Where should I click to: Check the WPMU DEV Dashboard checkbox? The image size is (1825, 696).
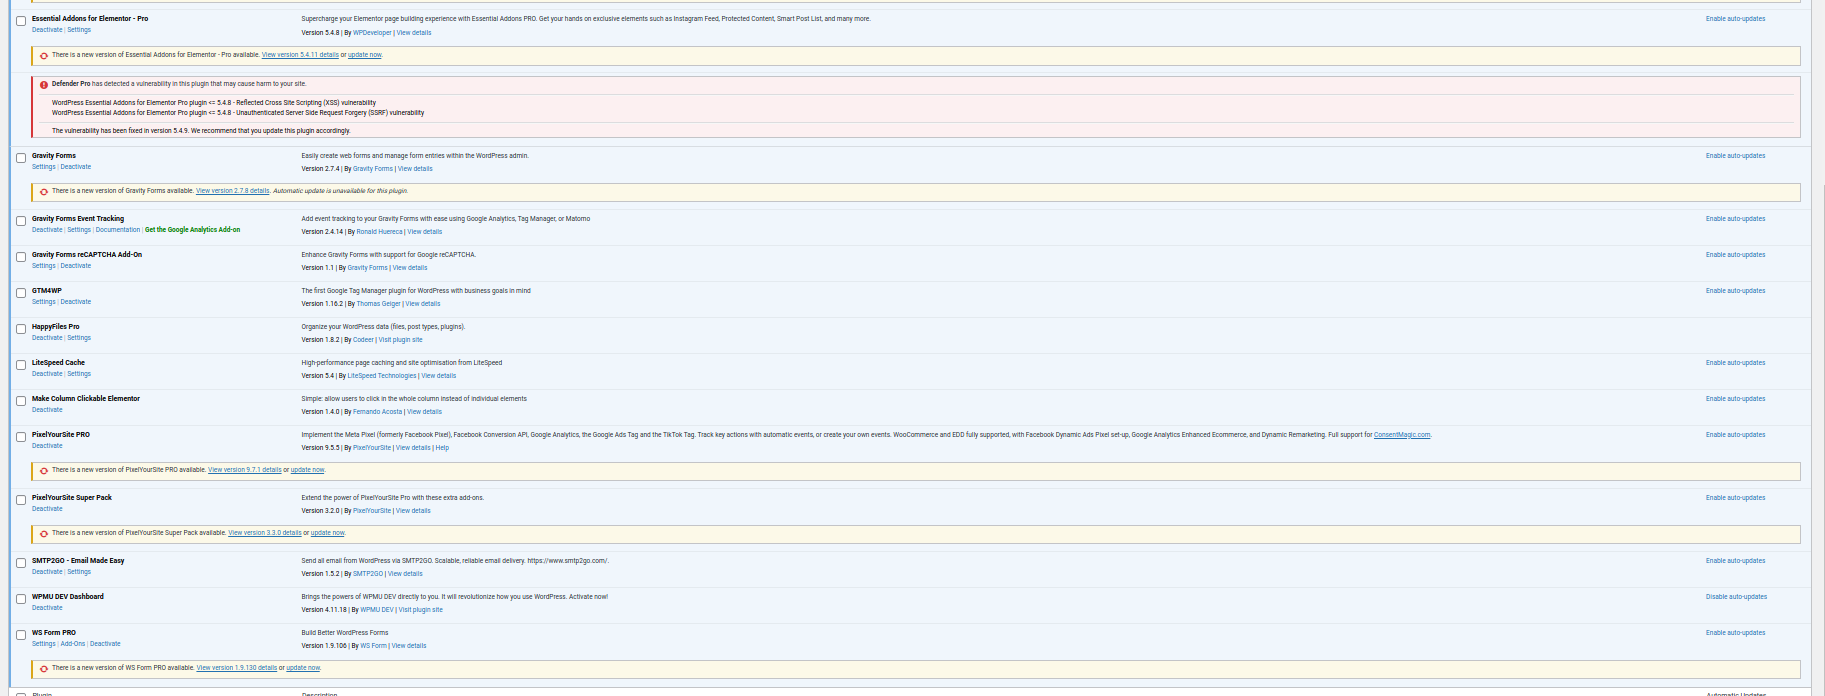(x=21, y=599)
